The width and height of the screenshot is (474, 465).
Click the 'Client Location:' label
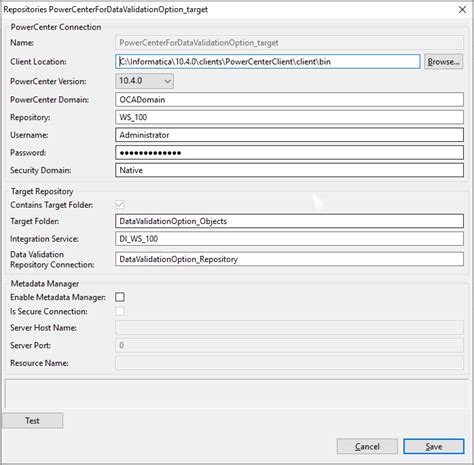click(x=38, y=62)
